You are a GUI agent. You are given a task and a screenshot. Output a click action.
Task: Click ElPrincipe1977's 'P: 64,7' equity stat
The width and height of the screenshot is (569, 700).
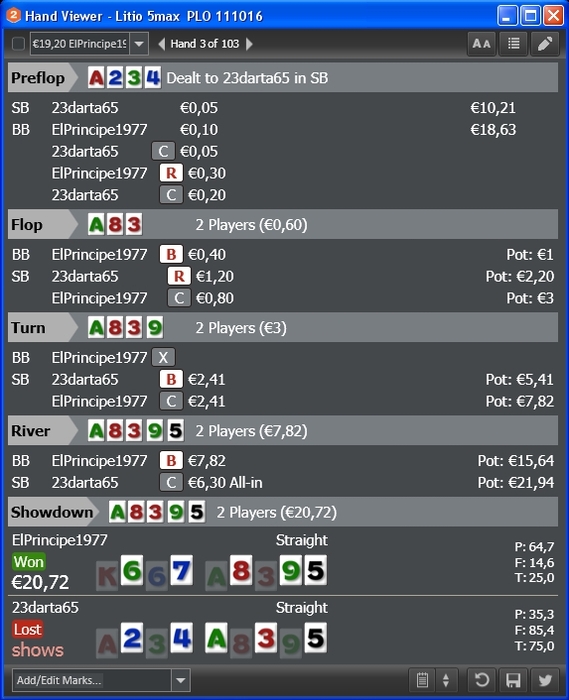coord(534,547)
